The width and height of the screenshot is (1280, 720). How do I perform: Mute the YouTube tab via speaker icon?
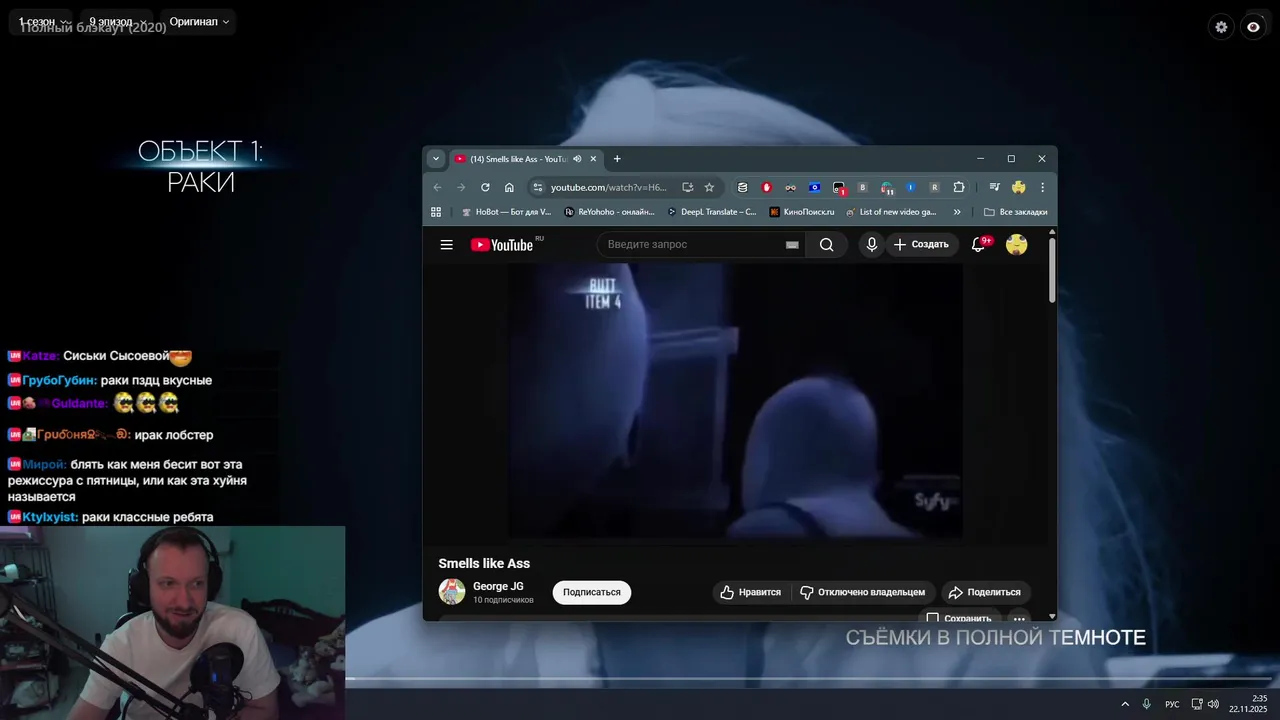(577, 159)
